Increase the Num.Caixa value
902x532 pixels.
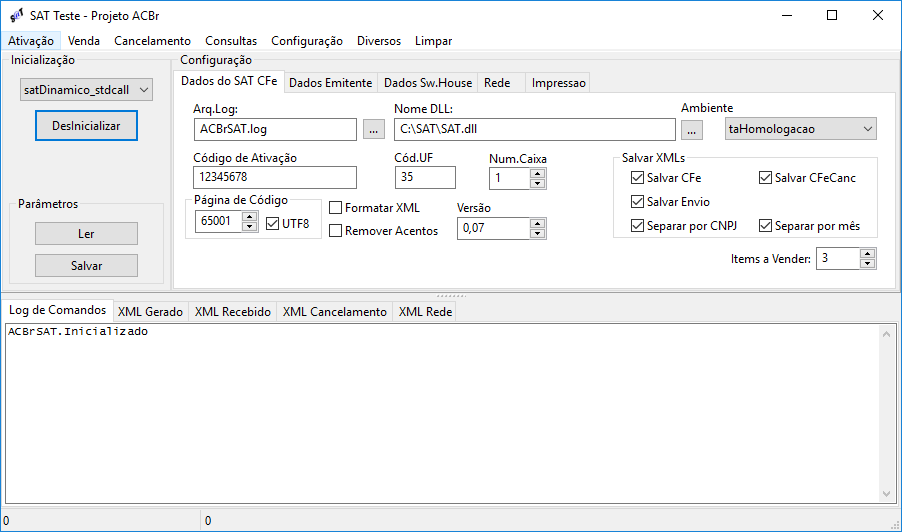point(537,174)
